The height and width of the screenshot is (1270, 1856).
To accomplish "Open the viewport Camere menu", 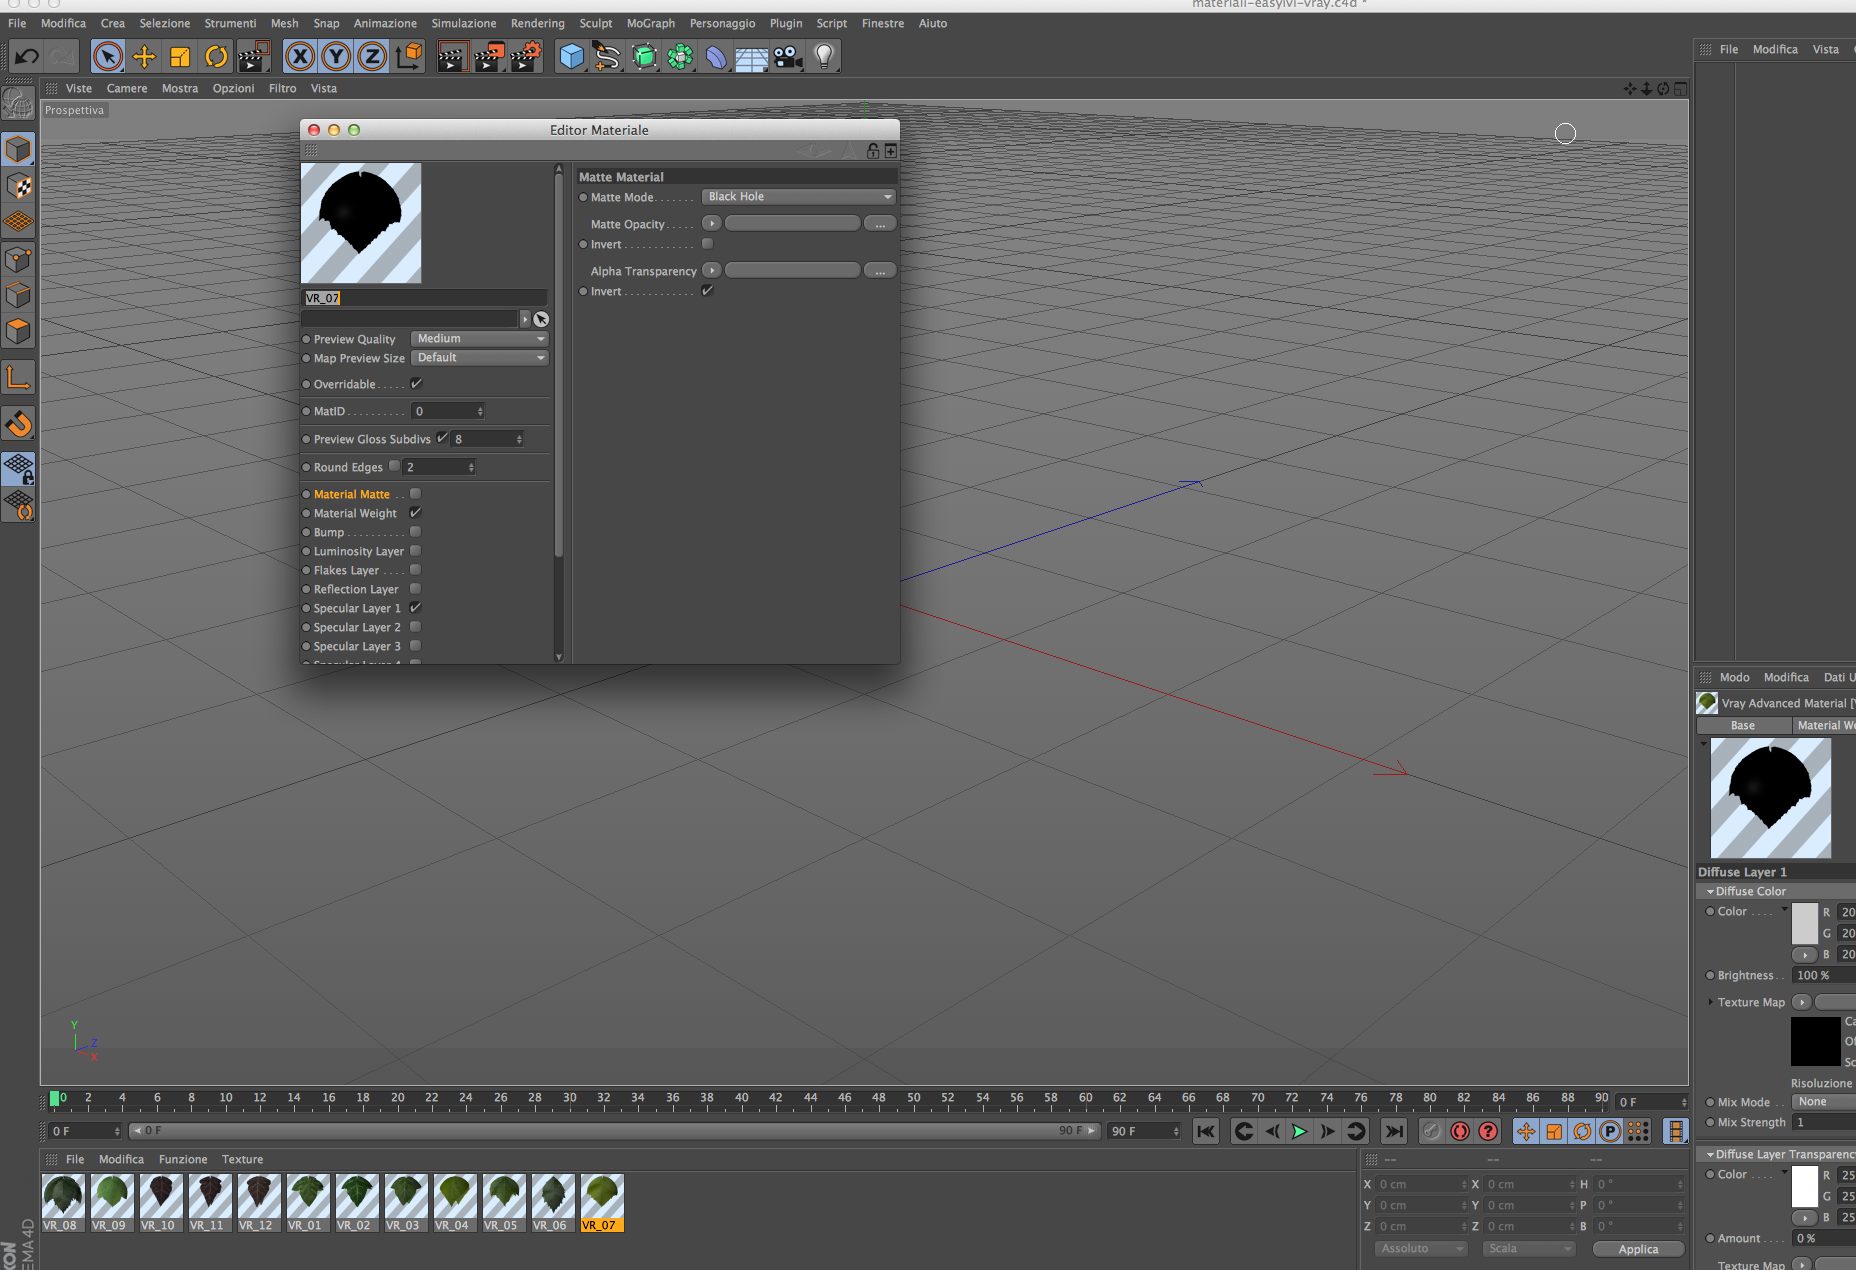I will 127,88.
